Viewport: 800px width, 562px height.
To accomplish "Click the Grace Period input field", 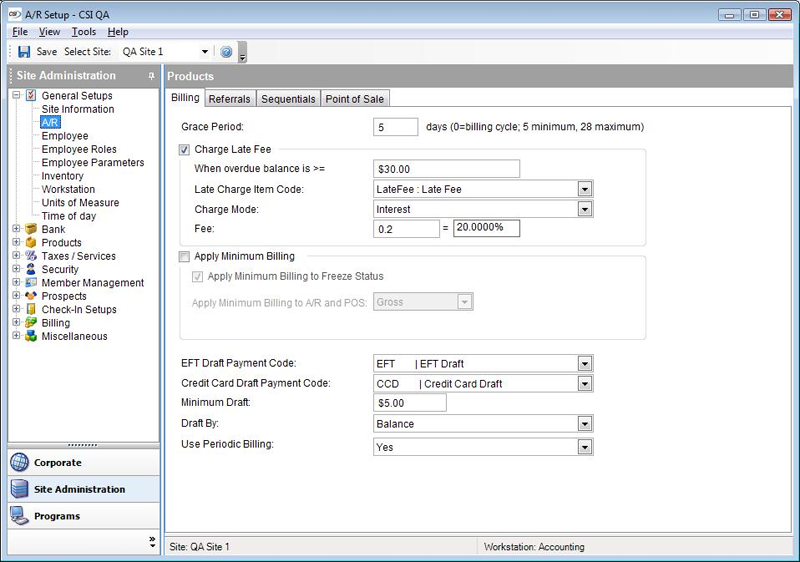I will 395,127.
